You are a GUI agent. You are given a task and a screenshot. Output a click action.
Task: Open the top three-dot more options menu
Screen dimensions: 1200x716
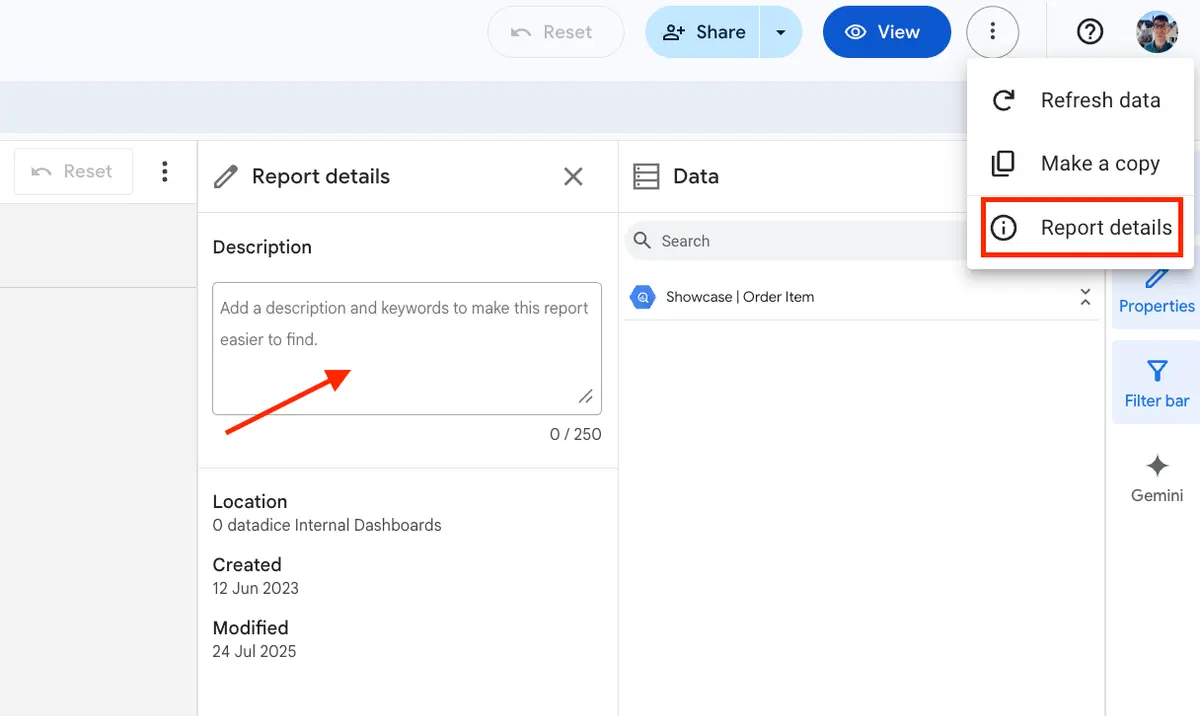click(x=992, y=32)
